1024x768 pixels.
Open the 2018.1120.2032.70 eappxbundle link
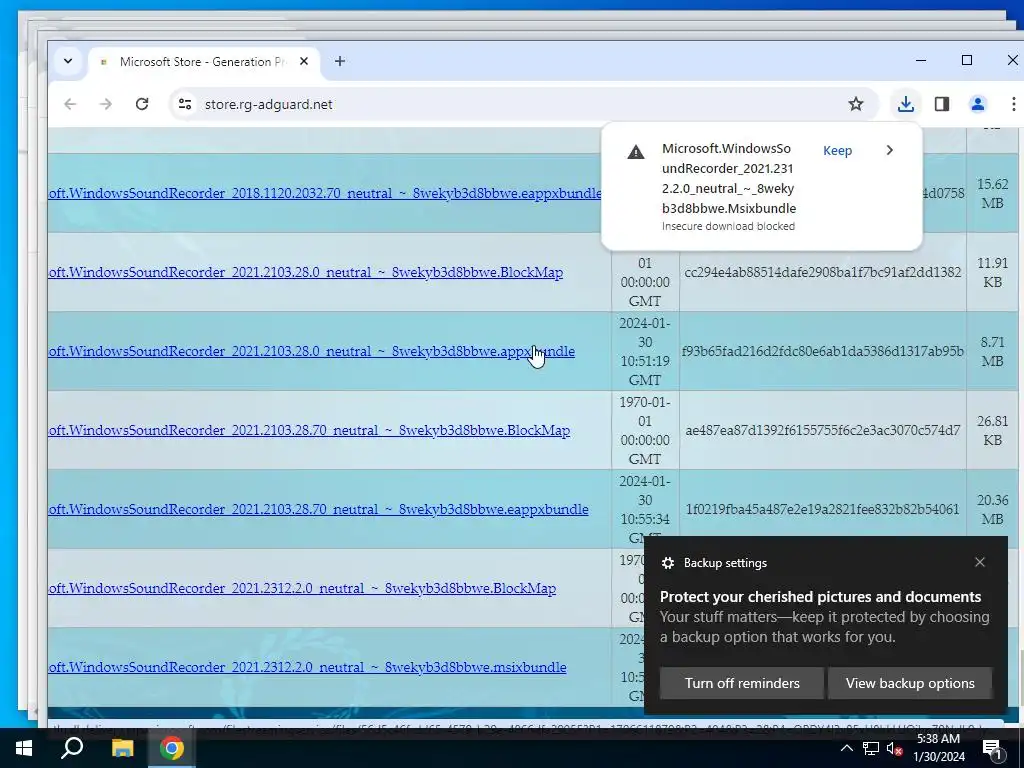tap(325, 193)
